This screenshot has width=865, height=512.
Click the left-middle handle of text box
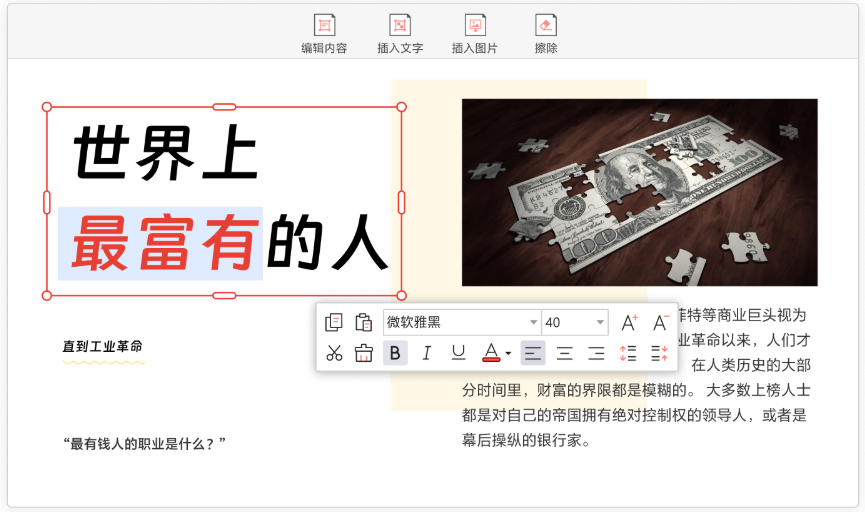pyautogui.click(x=47, y=202)
